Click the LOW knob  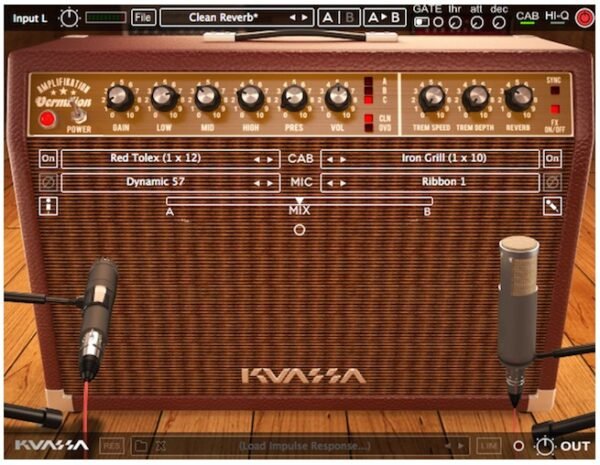pos(165,98)
